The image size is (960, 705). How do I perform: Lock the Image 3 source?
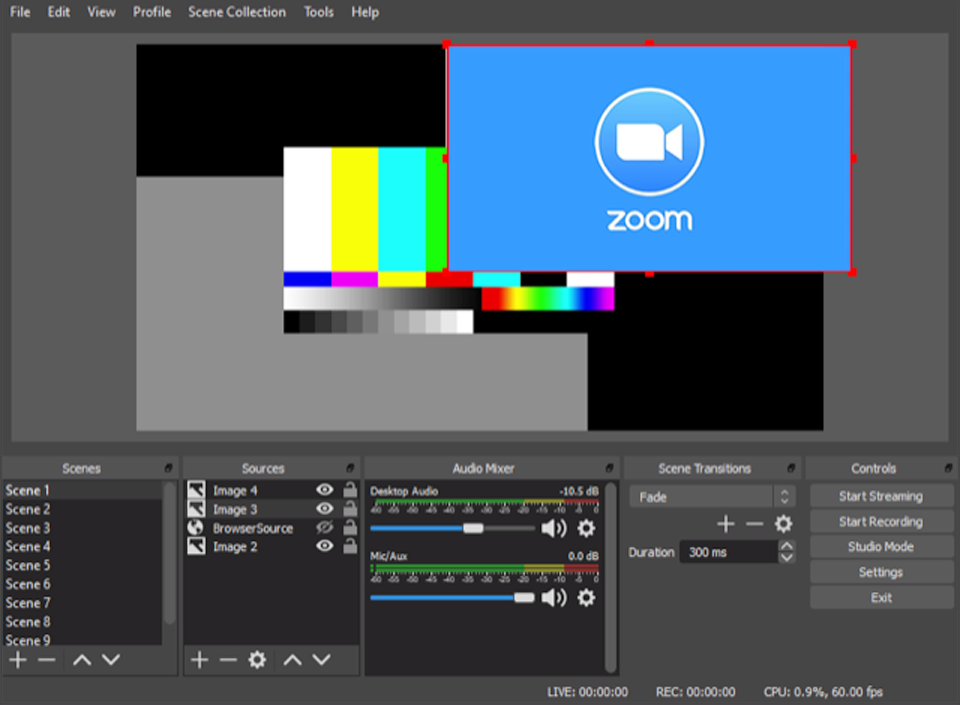(x=350, y=509)
